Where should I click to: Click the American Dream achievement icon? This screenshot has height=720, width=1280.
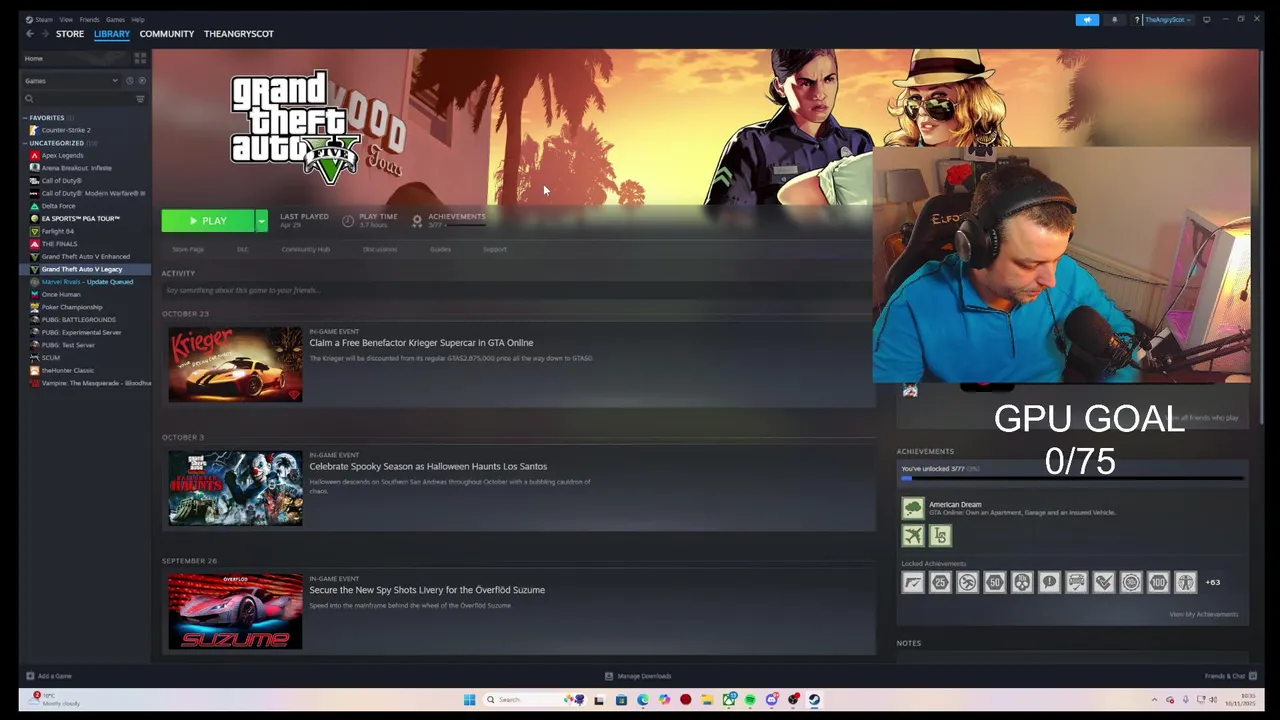[913, 508]
